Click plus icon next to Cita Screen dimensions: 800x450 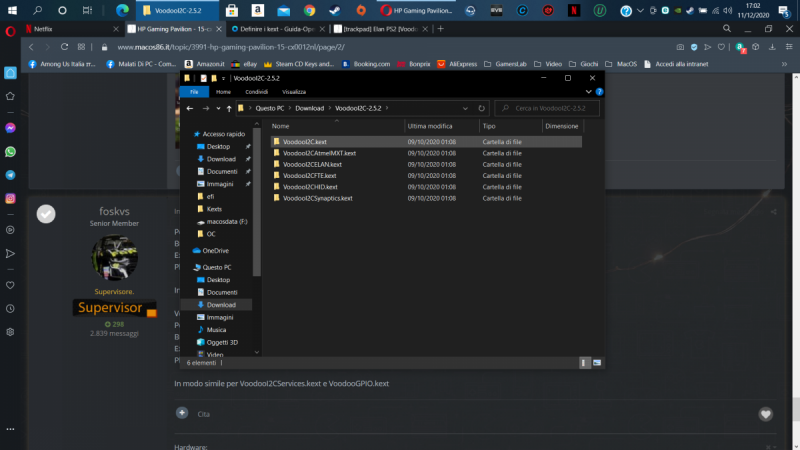click(182, 413)
